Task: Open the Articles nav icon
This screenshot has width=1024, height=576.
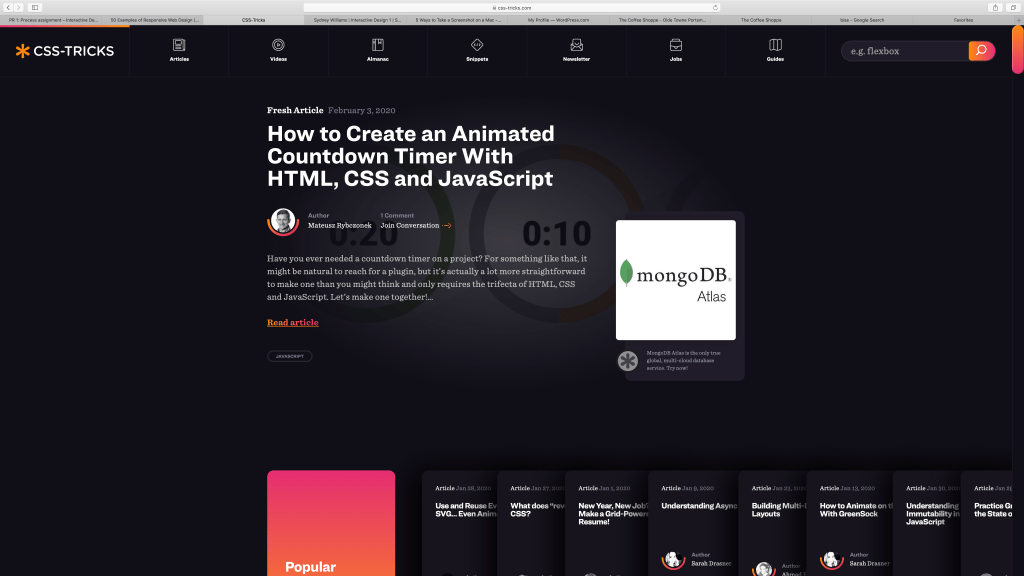Action: point(179,45)
